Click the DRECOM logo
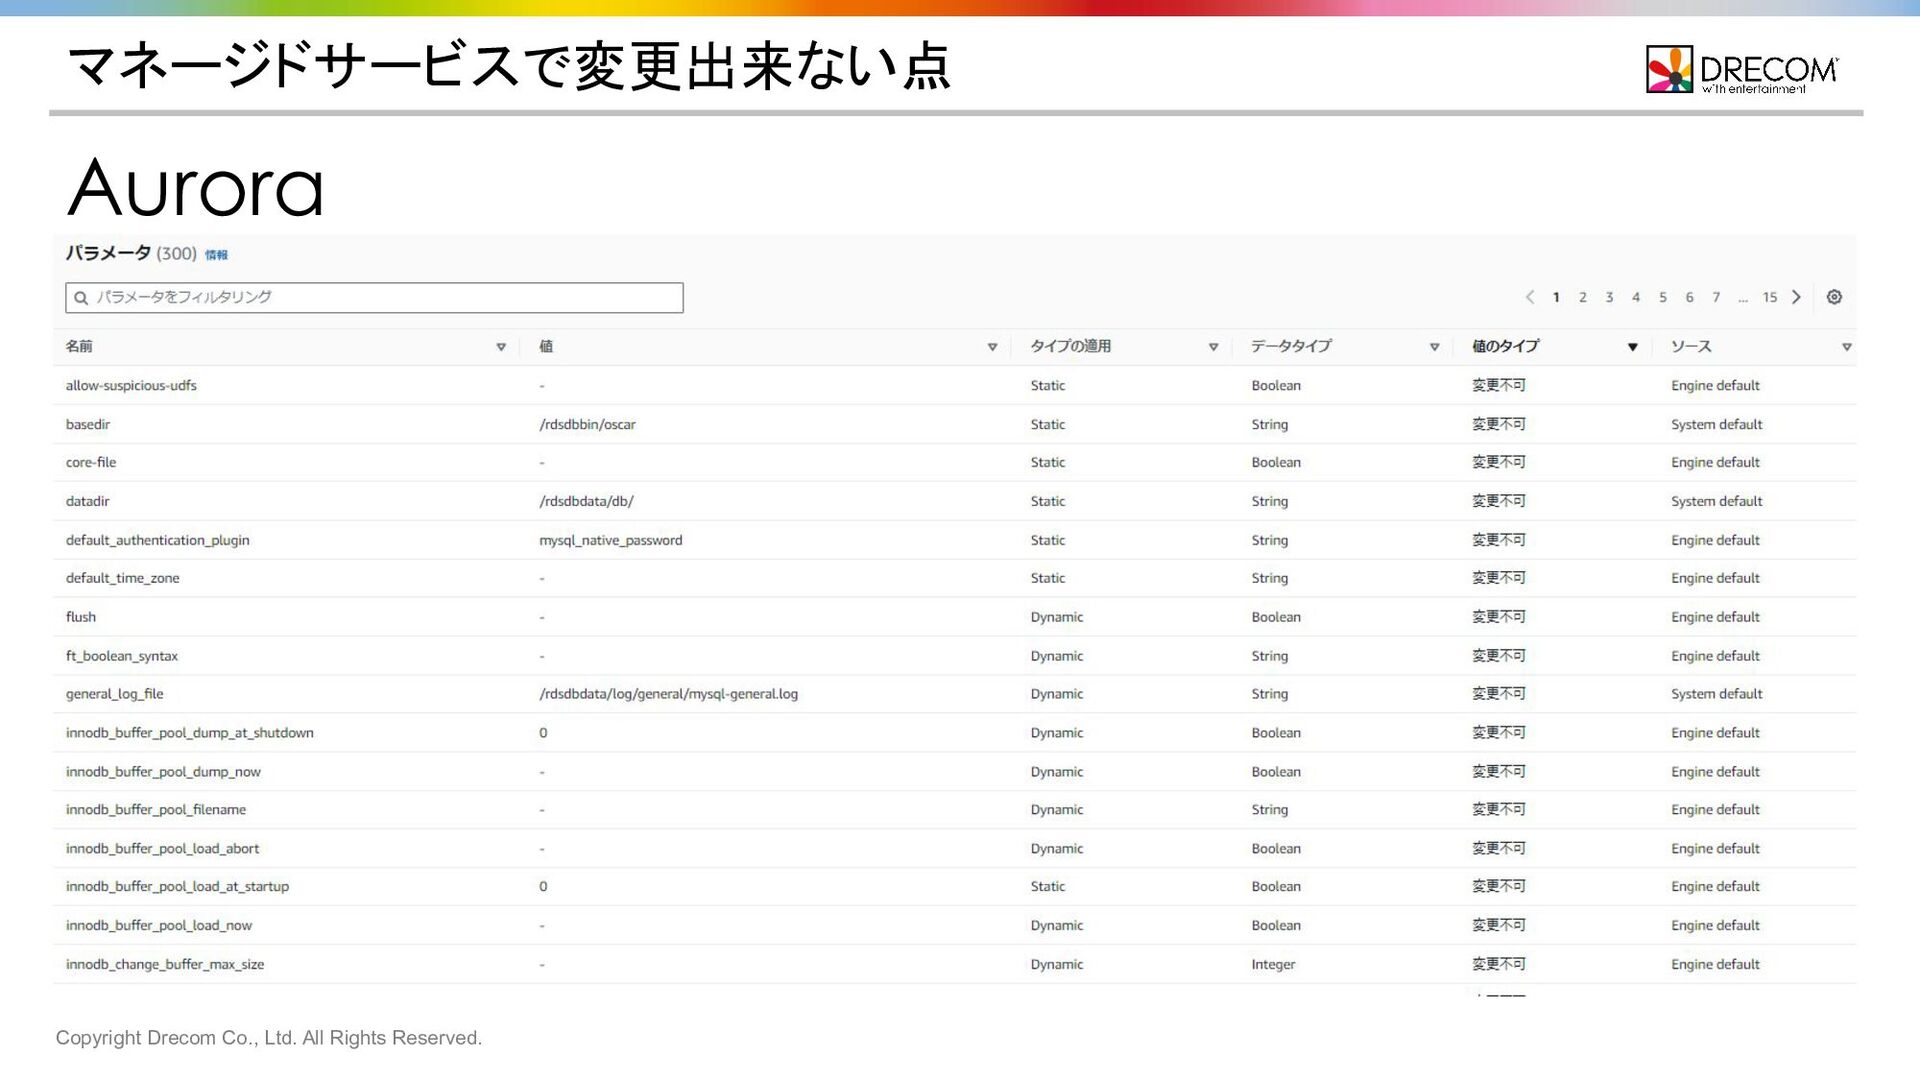This screenshot has height=1080, width=1920. tap(1742, 70)
